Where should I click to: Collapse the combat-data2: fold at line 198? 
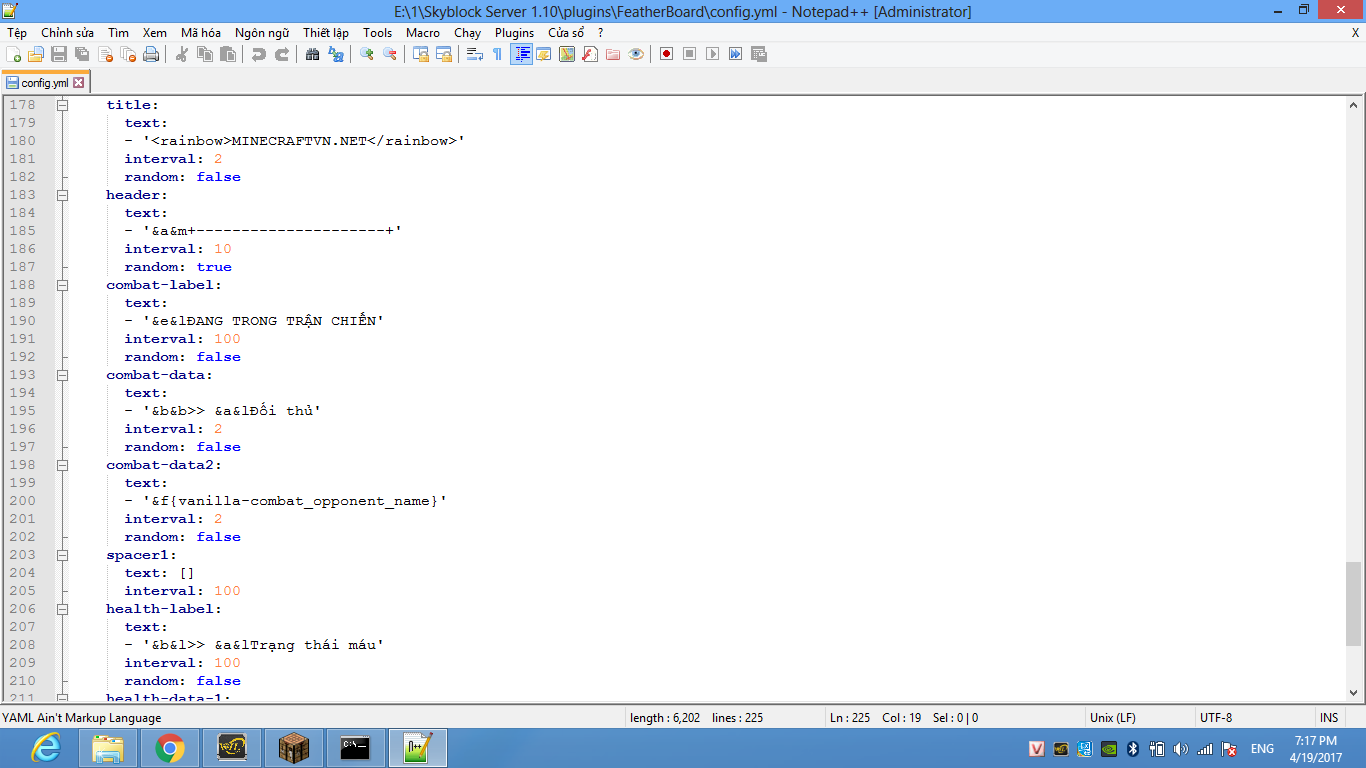click(x=62, y=465)
